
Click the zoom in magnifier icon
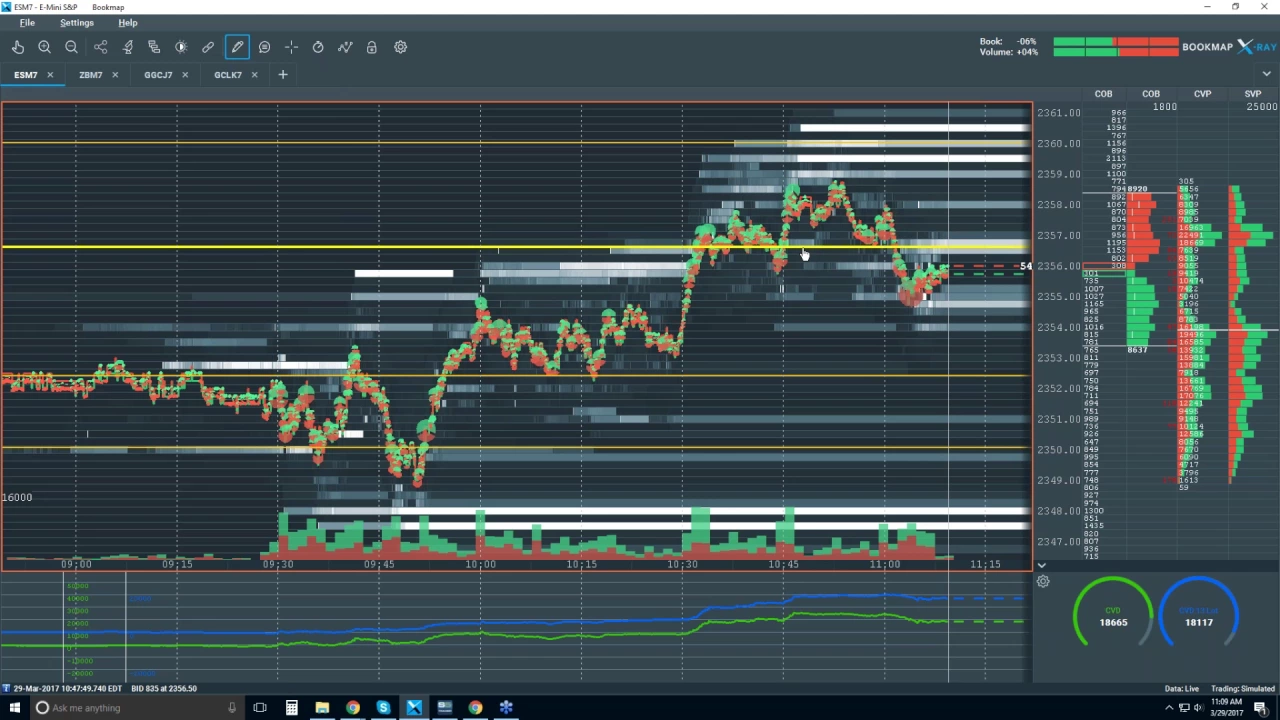click(44, 47)
